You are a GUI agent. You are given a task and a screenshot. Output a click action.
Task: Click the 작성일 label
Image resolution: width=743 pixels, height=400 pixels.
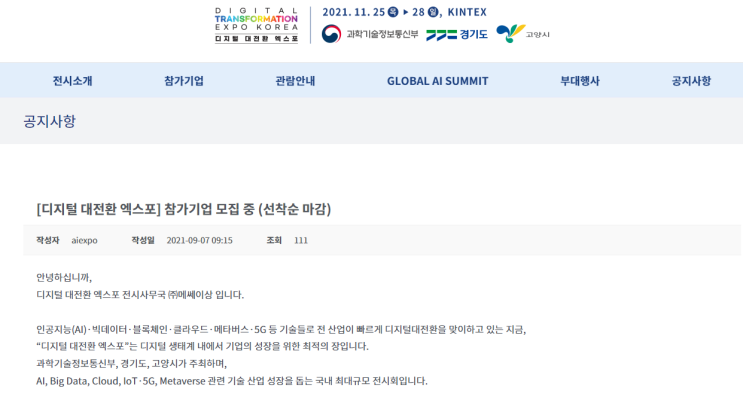click(143, 240)
